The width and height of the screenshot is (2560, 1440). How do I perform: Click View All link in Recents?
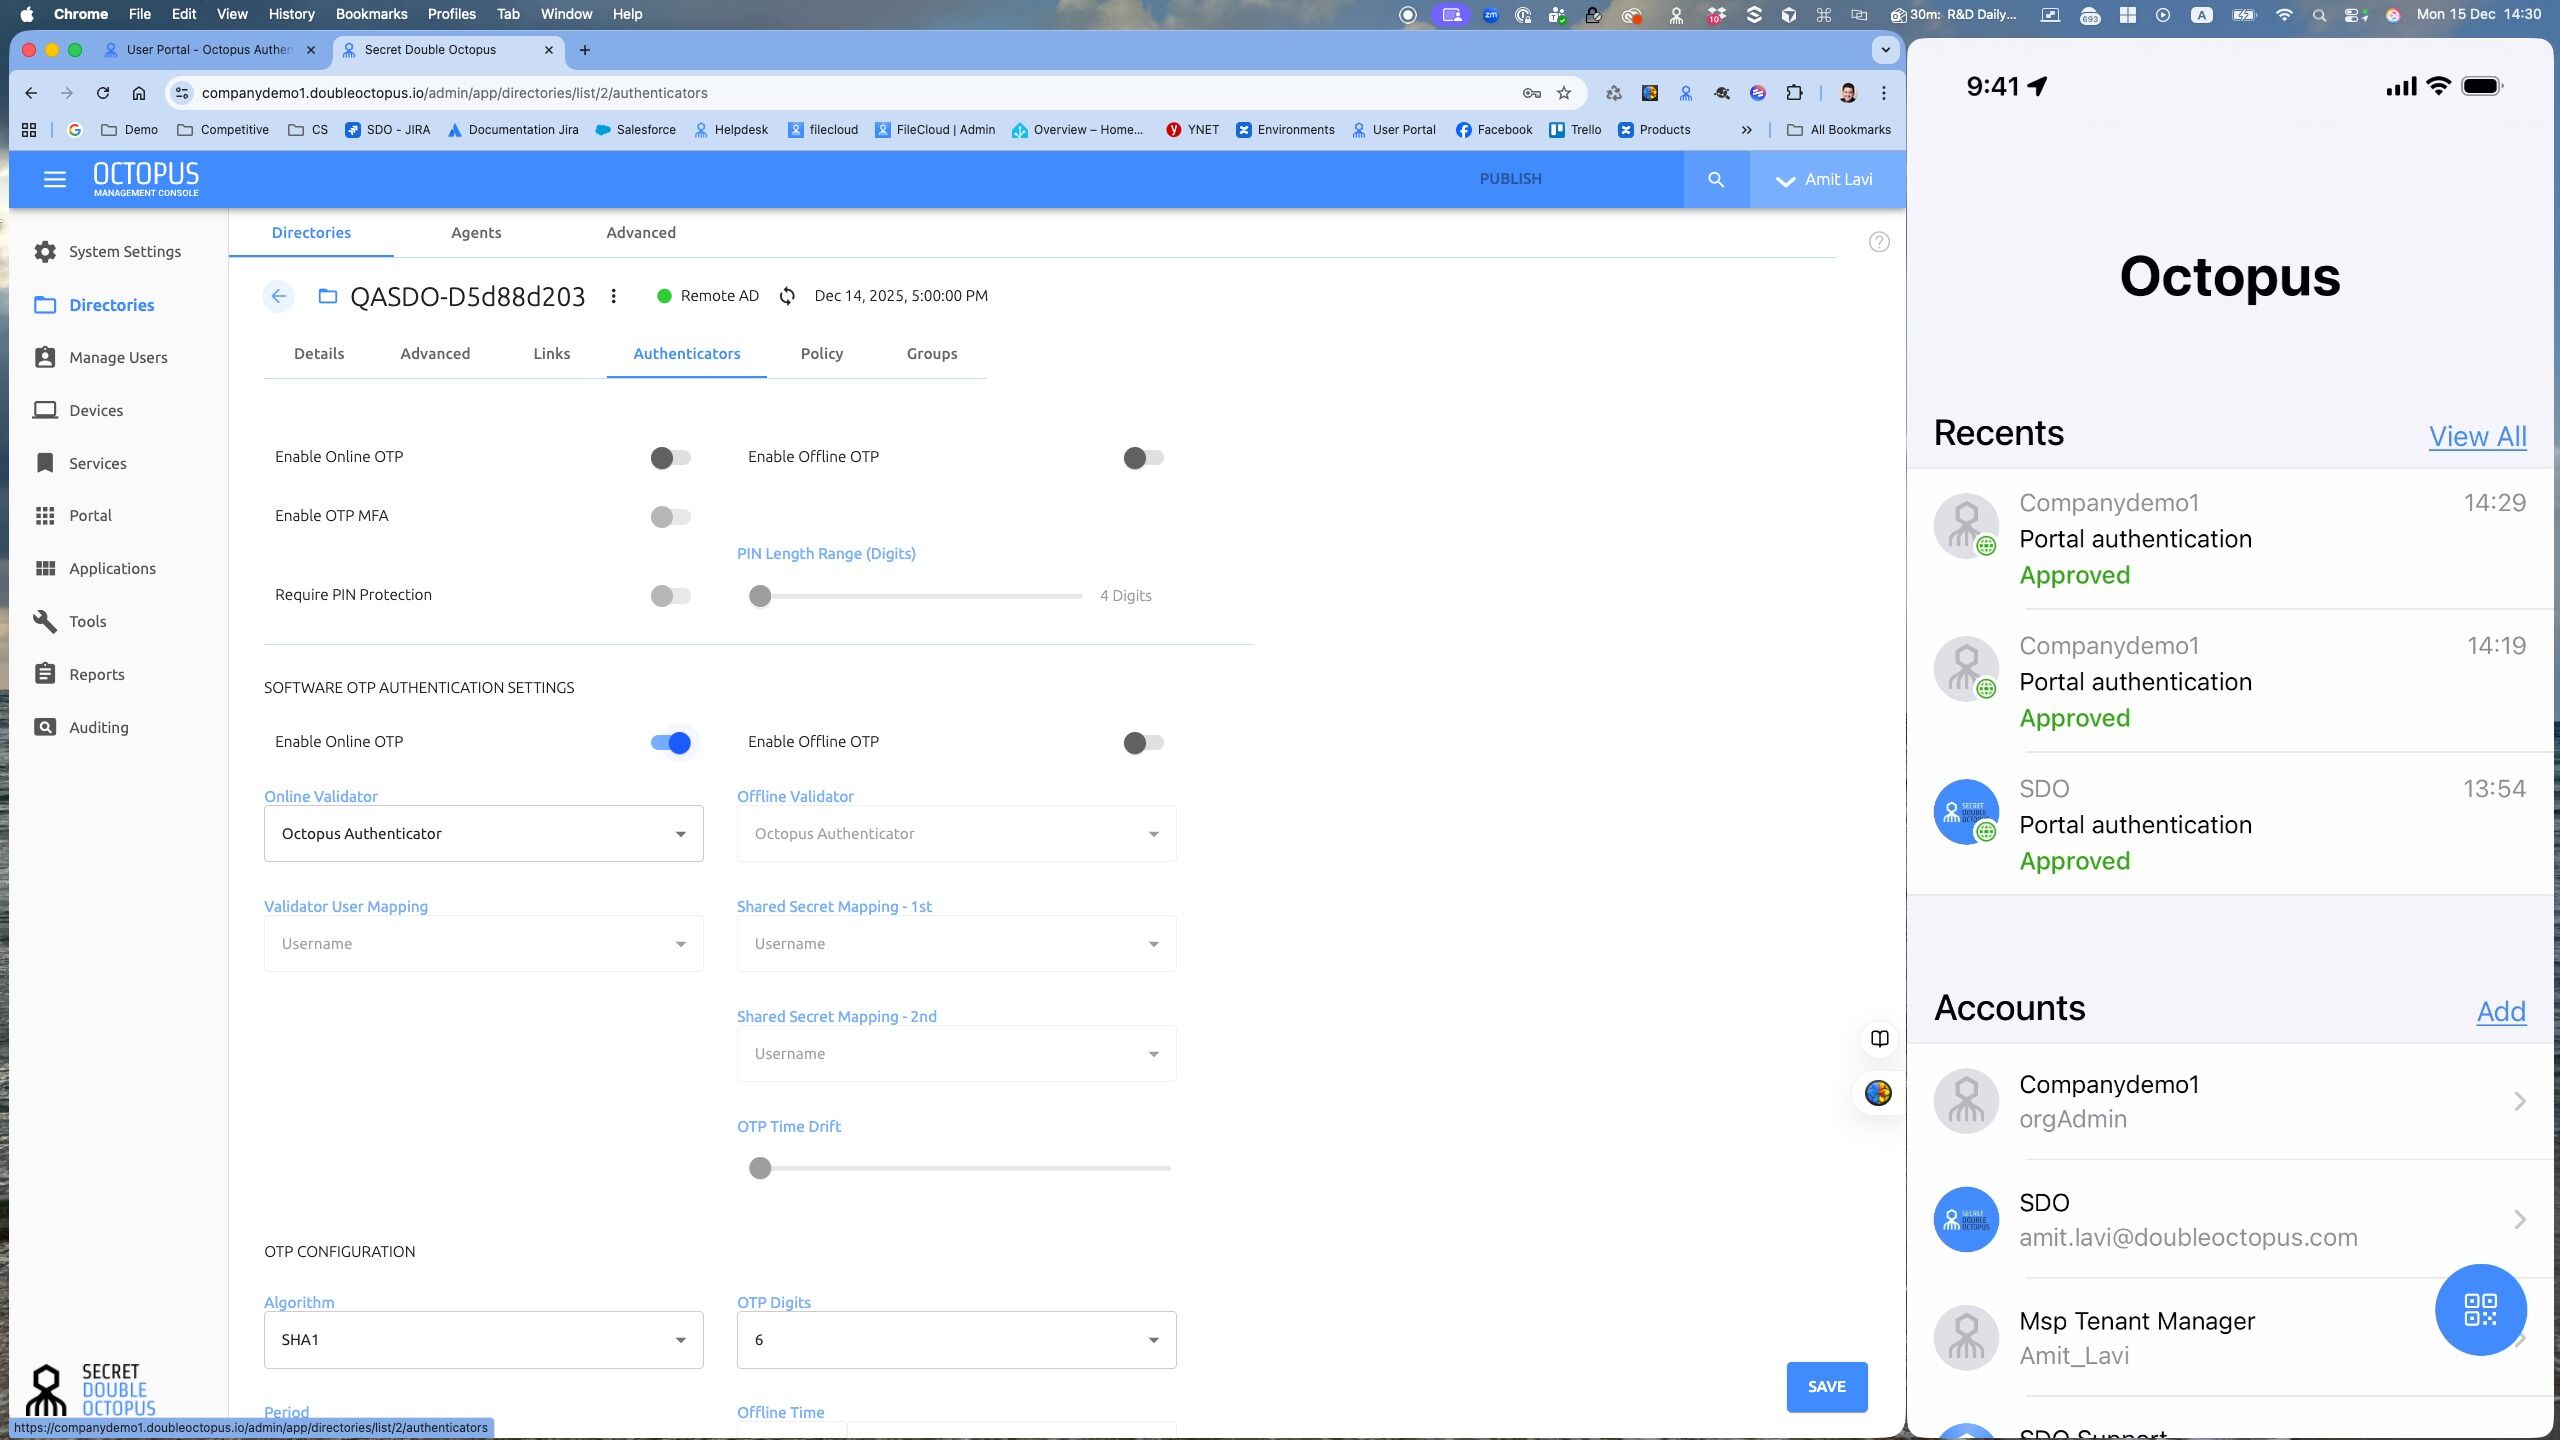(2477, 436)
